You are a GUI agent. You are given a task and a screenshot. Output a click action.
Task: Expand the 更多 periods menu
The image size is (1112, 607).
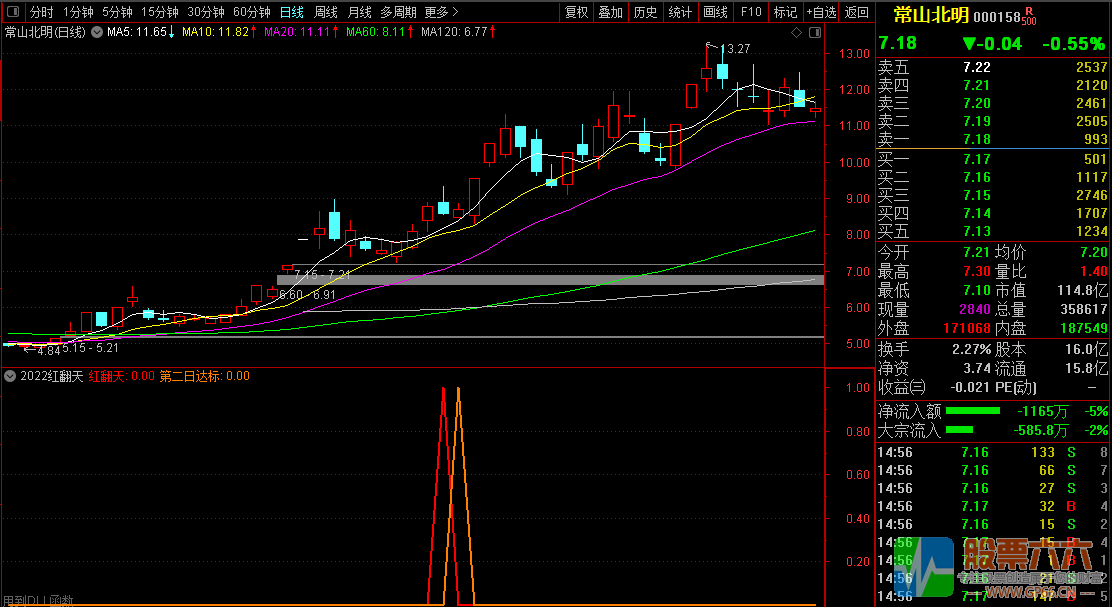(441, 12)
